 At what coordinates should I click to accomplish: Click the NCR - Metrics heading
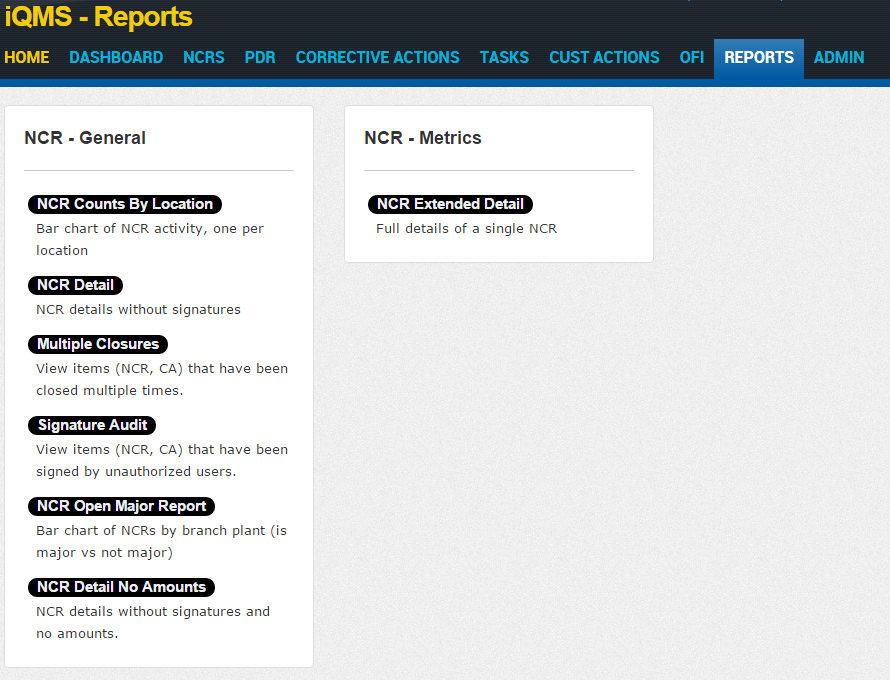coord(423,138)
